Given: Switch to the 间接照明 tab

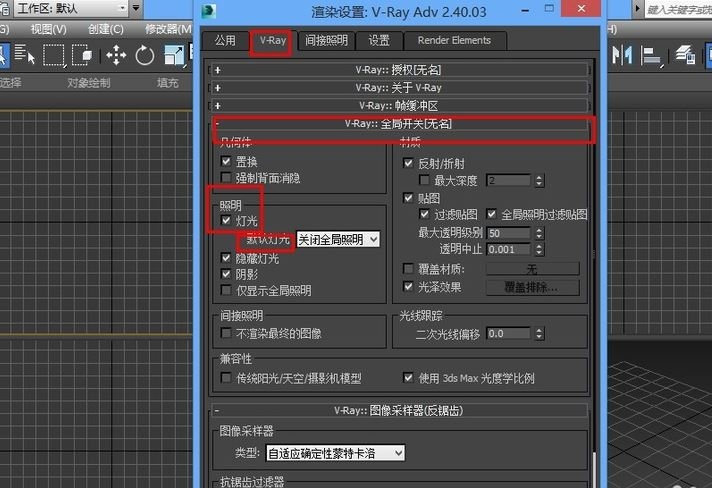Looking at the screenshot, I should 326,41.
